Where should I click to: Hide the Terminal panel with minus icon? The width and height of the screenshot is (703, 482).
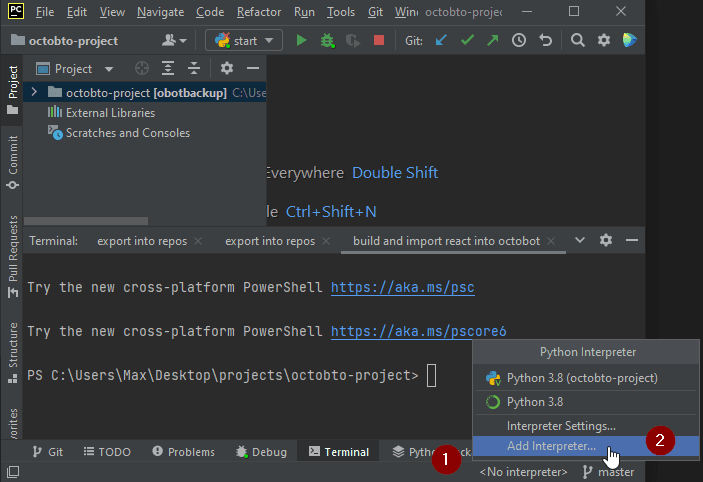point(632,240)
